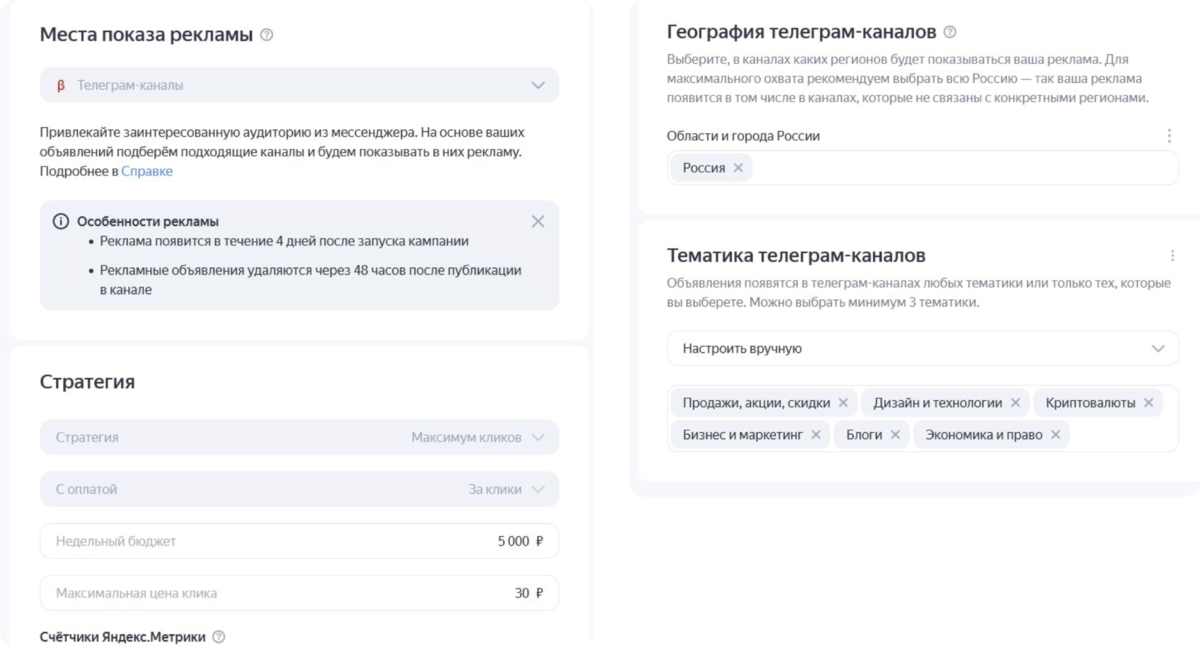Remove the Экономика и право tag
Viewport: 1200px width, 647px height.
coord(1055,435)
